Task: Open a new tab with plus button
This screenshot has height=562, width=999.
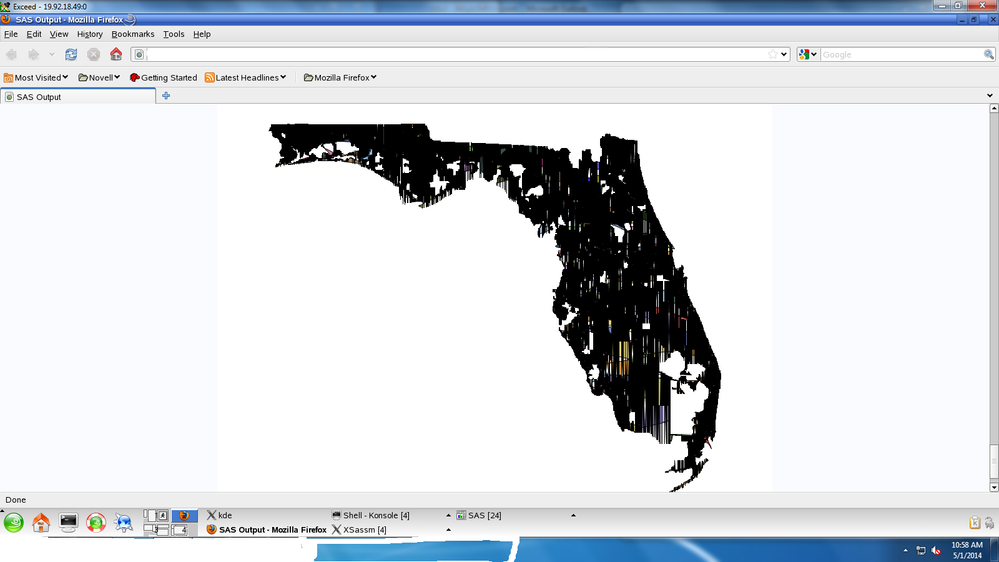Action: (166, 96)
